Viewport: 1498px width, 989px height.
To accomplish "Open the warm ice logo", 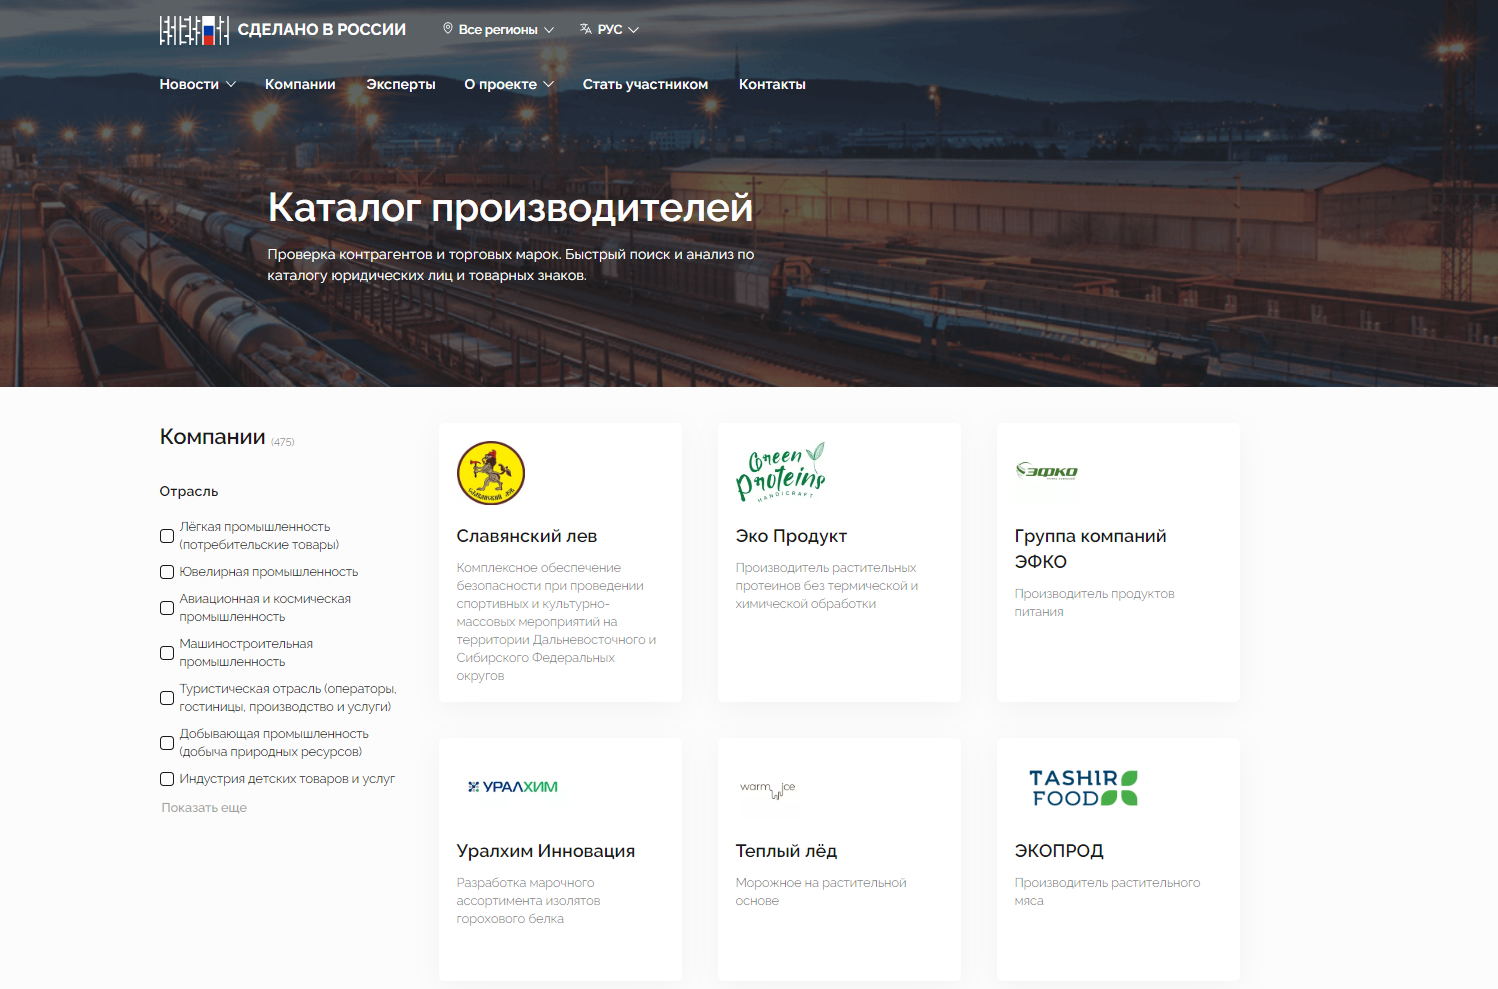I will pos(768,789).
